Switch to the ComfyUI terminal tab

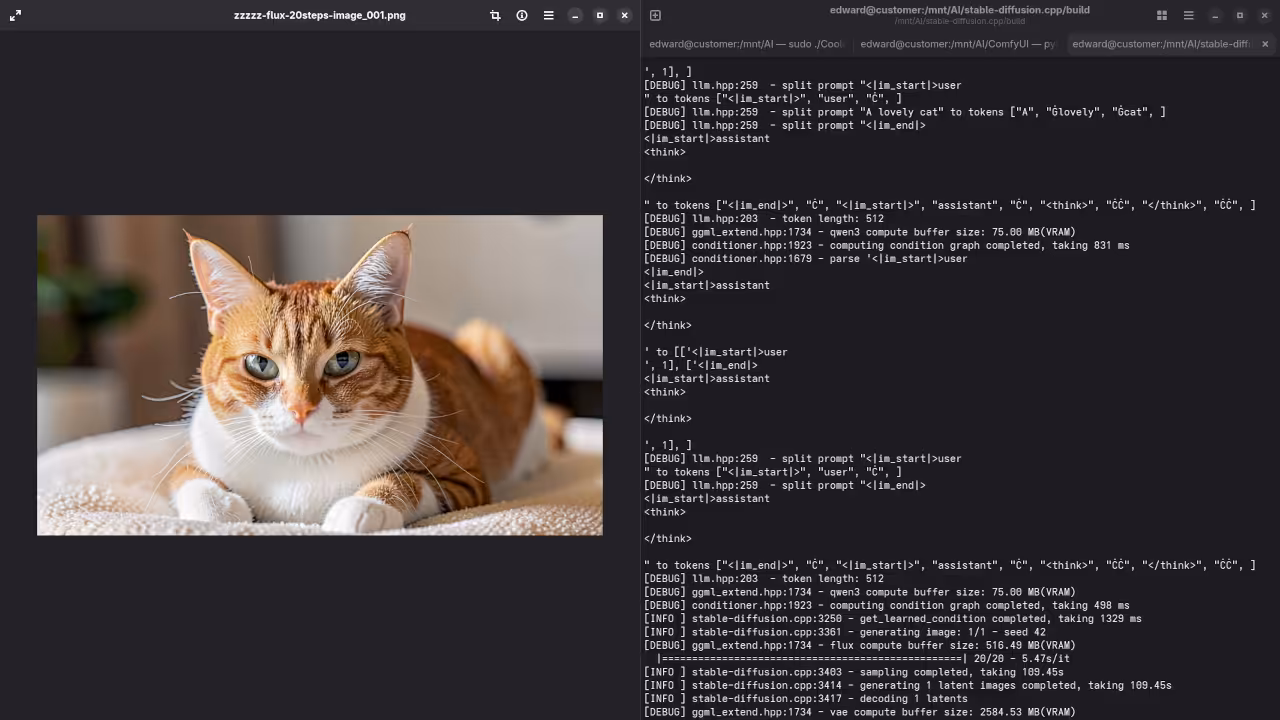pos(957,44)
